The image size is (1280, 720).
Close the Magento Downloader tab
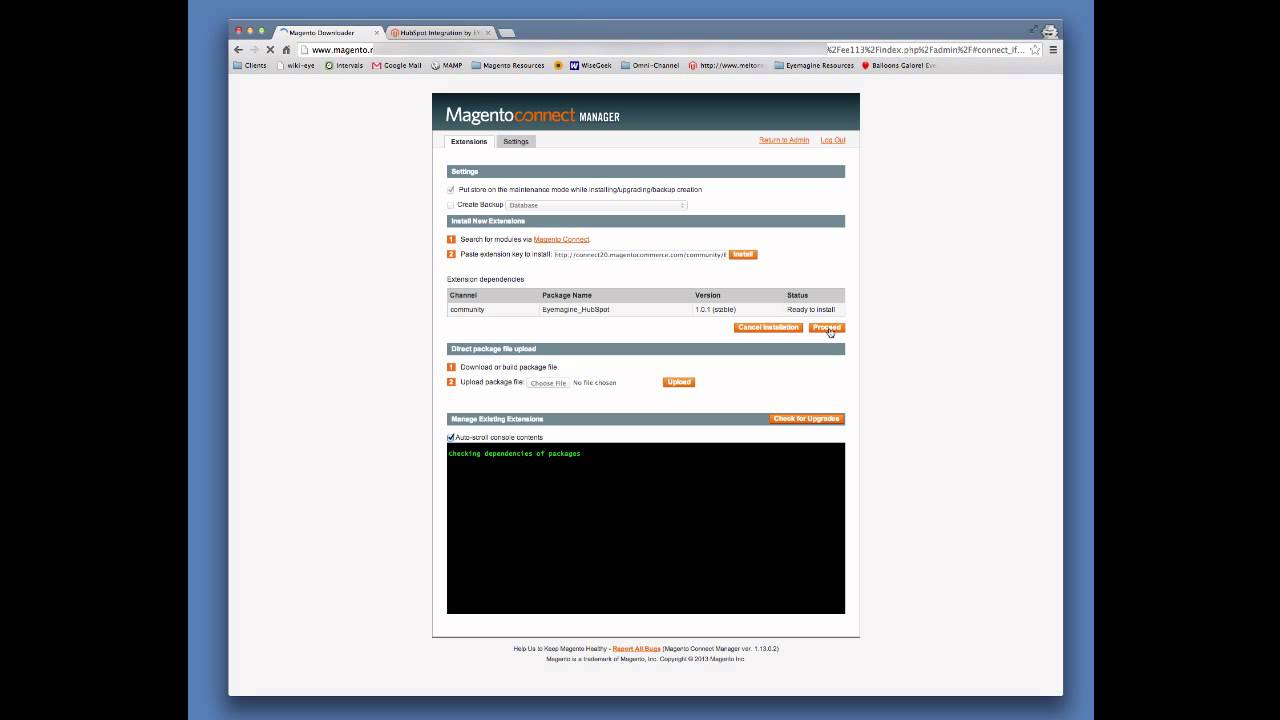click(377, 32)
